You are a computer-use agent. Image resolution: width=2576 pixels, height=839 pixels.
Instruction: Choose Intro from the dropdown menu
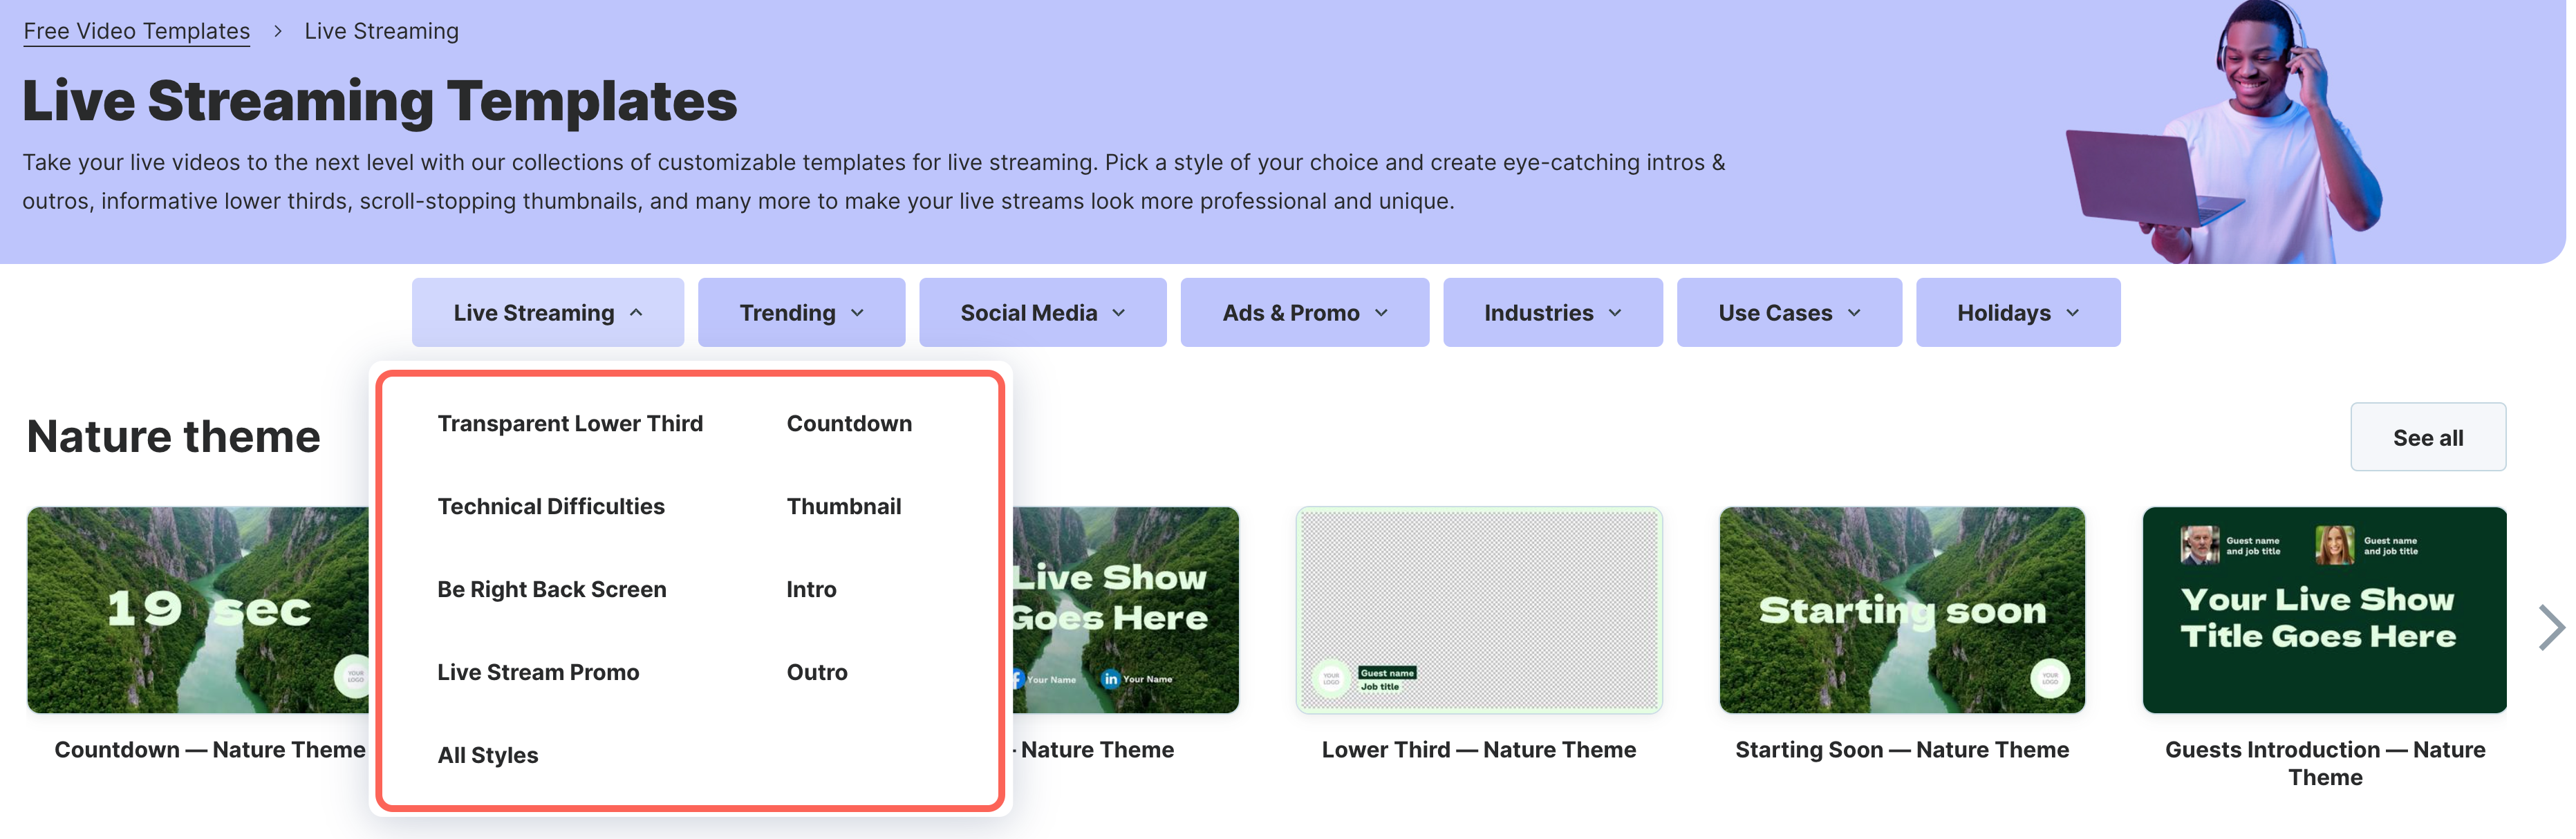tap(811, 590)
